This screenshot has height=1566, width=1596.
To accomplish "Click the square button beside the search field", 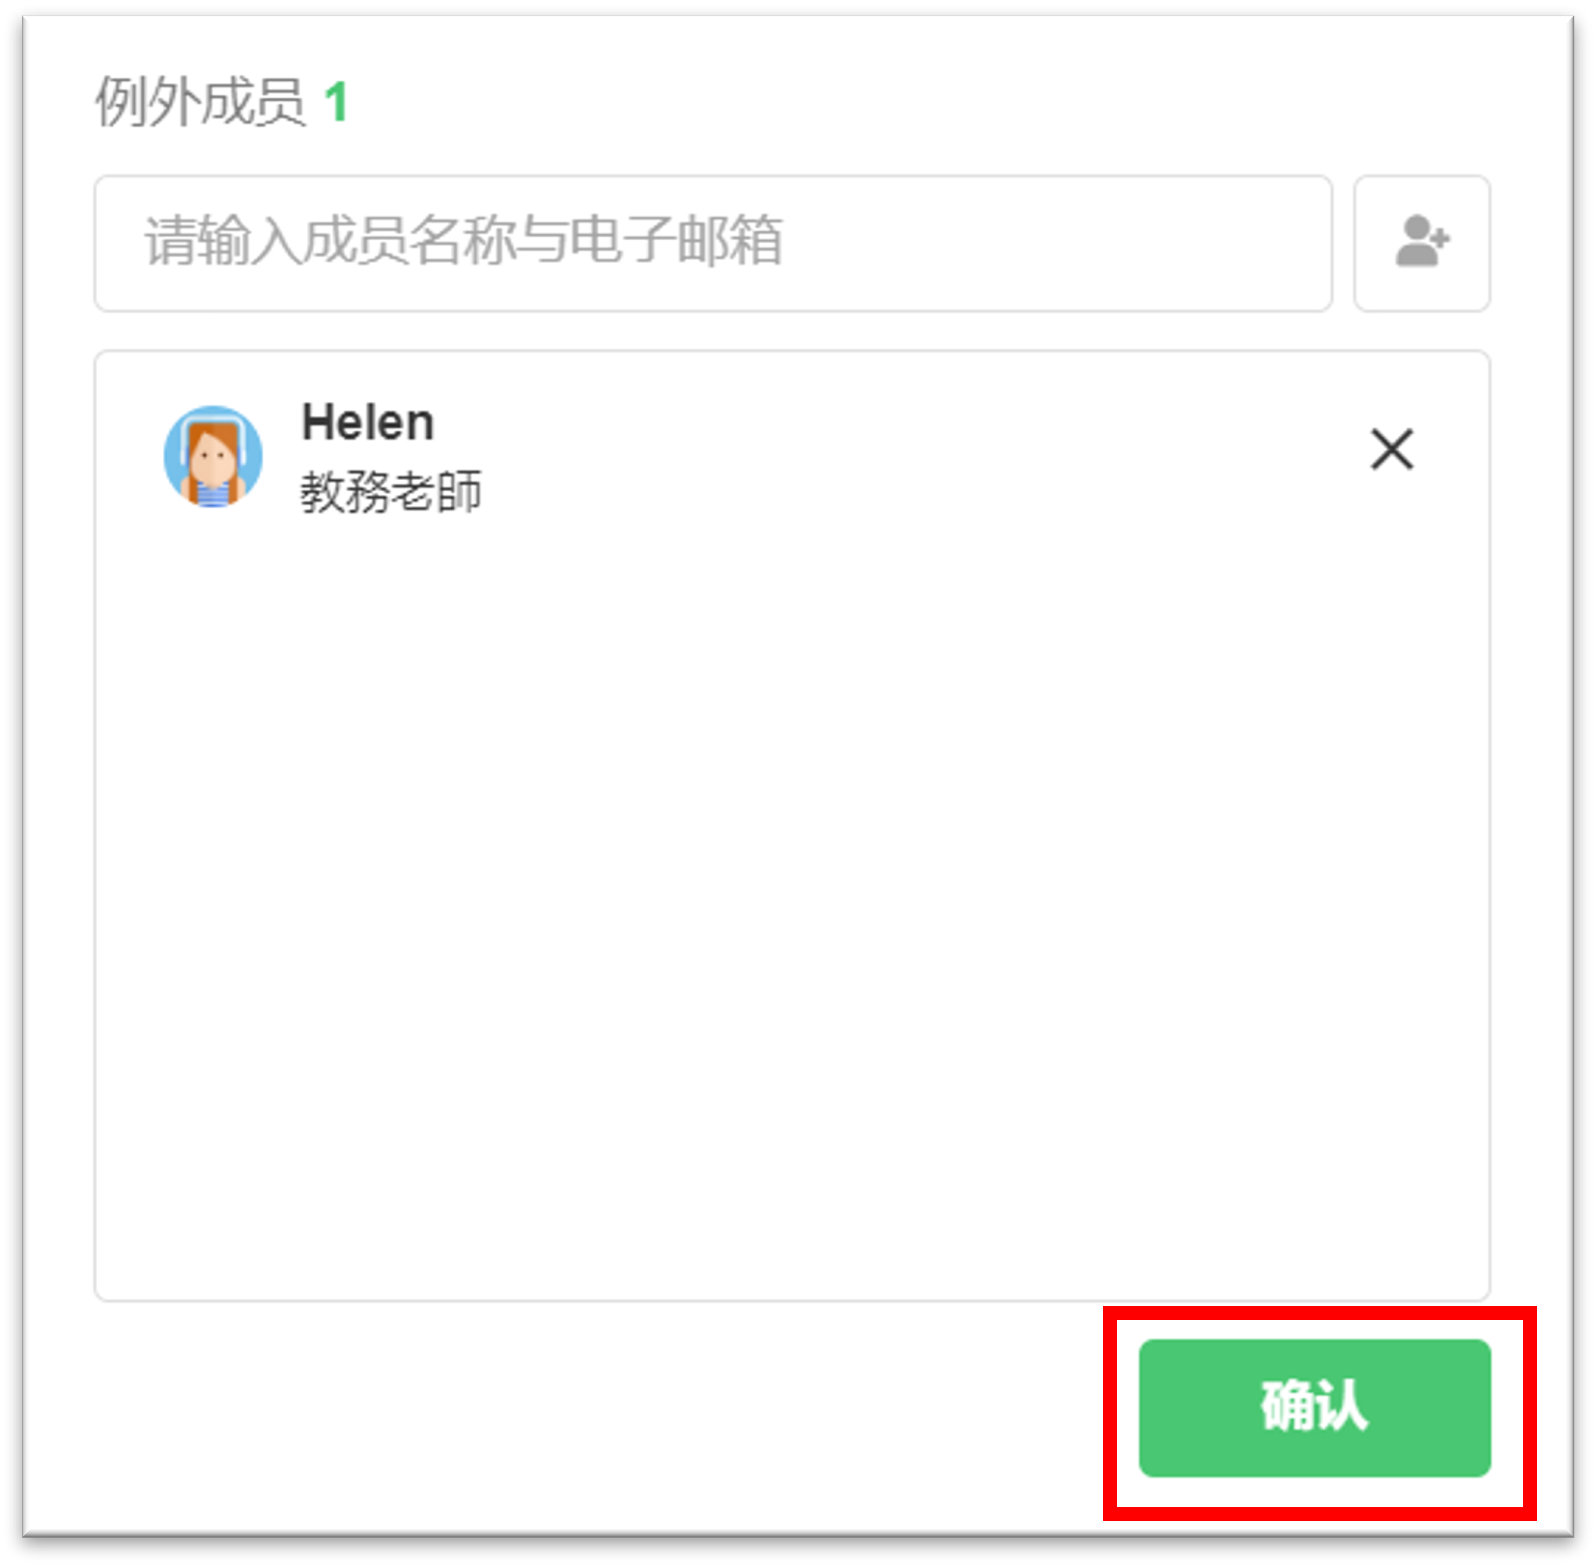I will 1421,243.
